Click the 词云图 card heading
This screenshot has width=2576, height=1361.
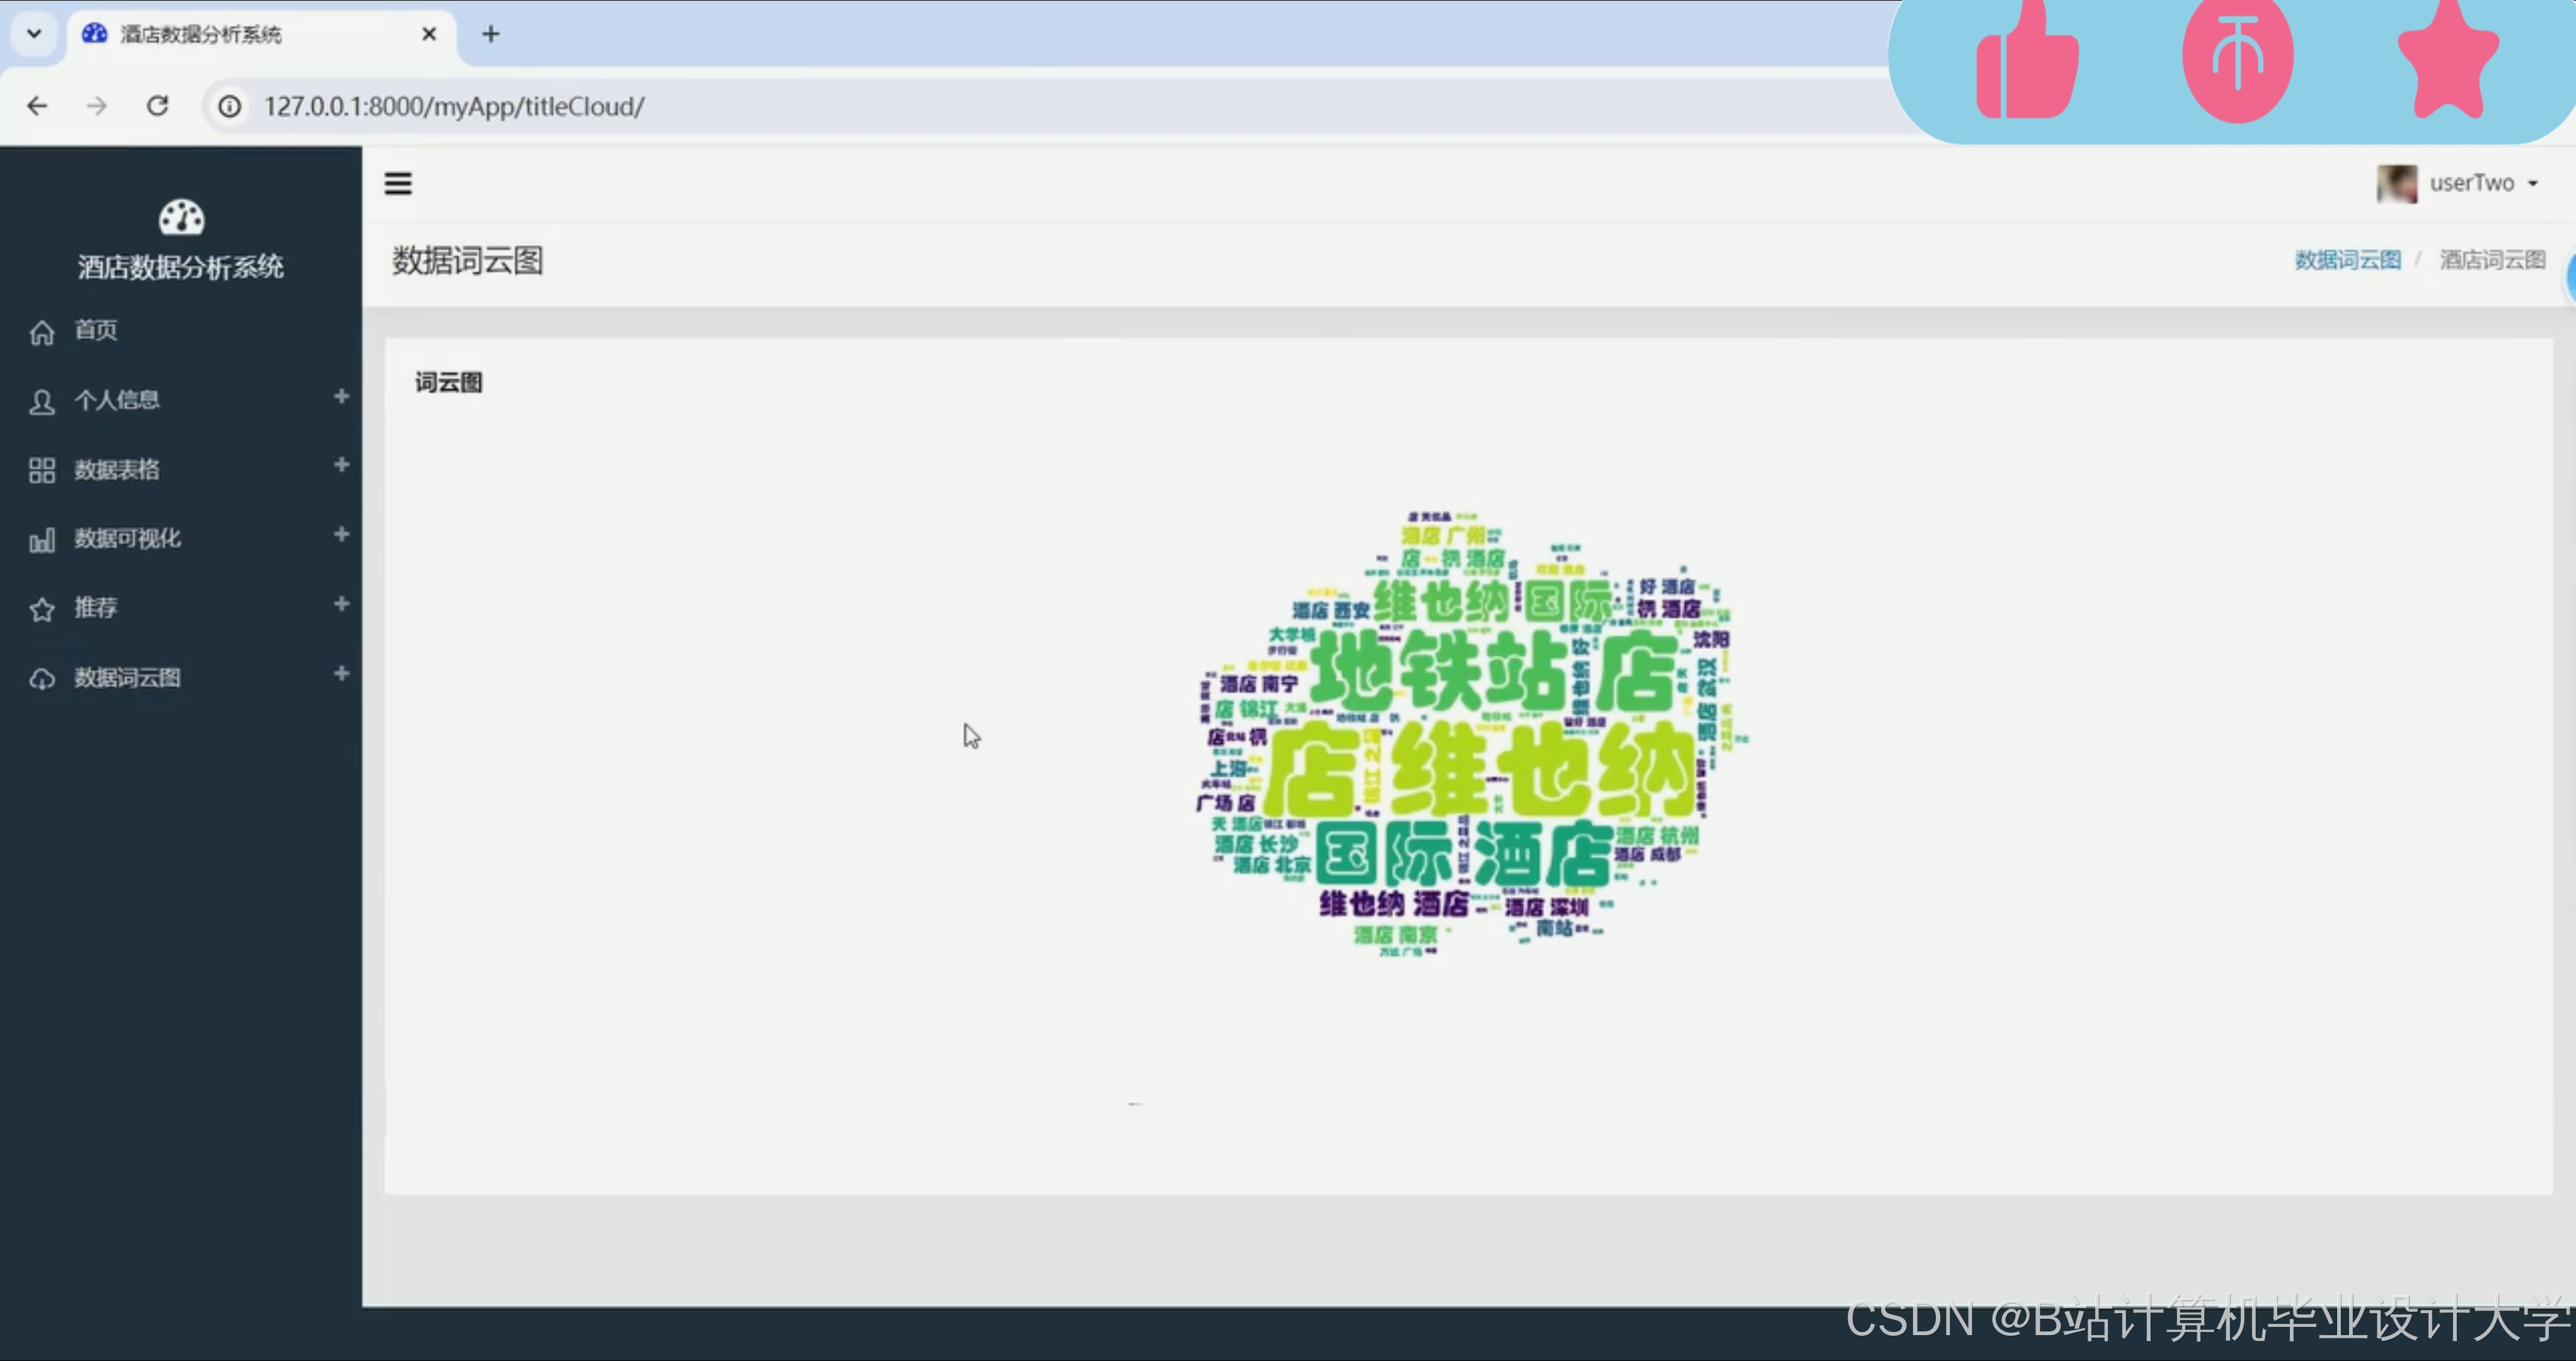point(449,383)
